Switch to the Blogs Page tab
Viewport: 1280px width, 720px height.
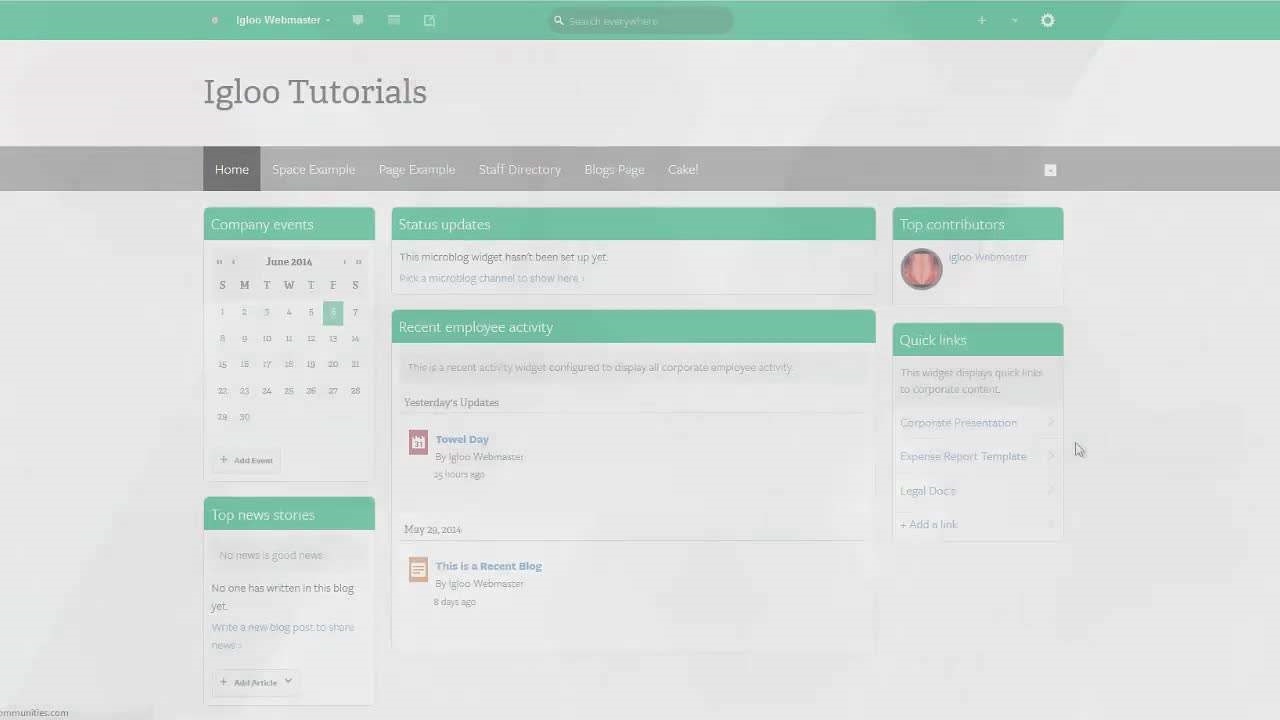(614, 169)
